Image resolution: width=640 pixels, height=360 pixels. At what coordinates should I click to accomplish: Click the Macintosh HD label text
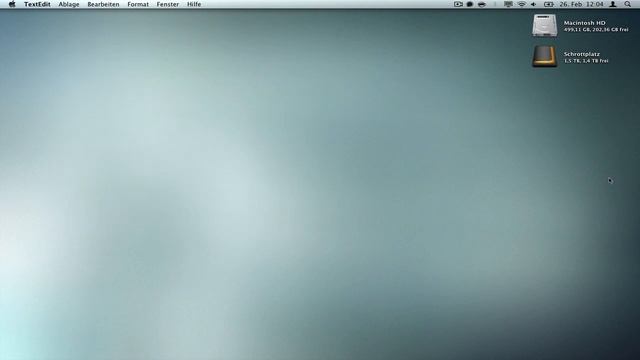coord(584,23)
